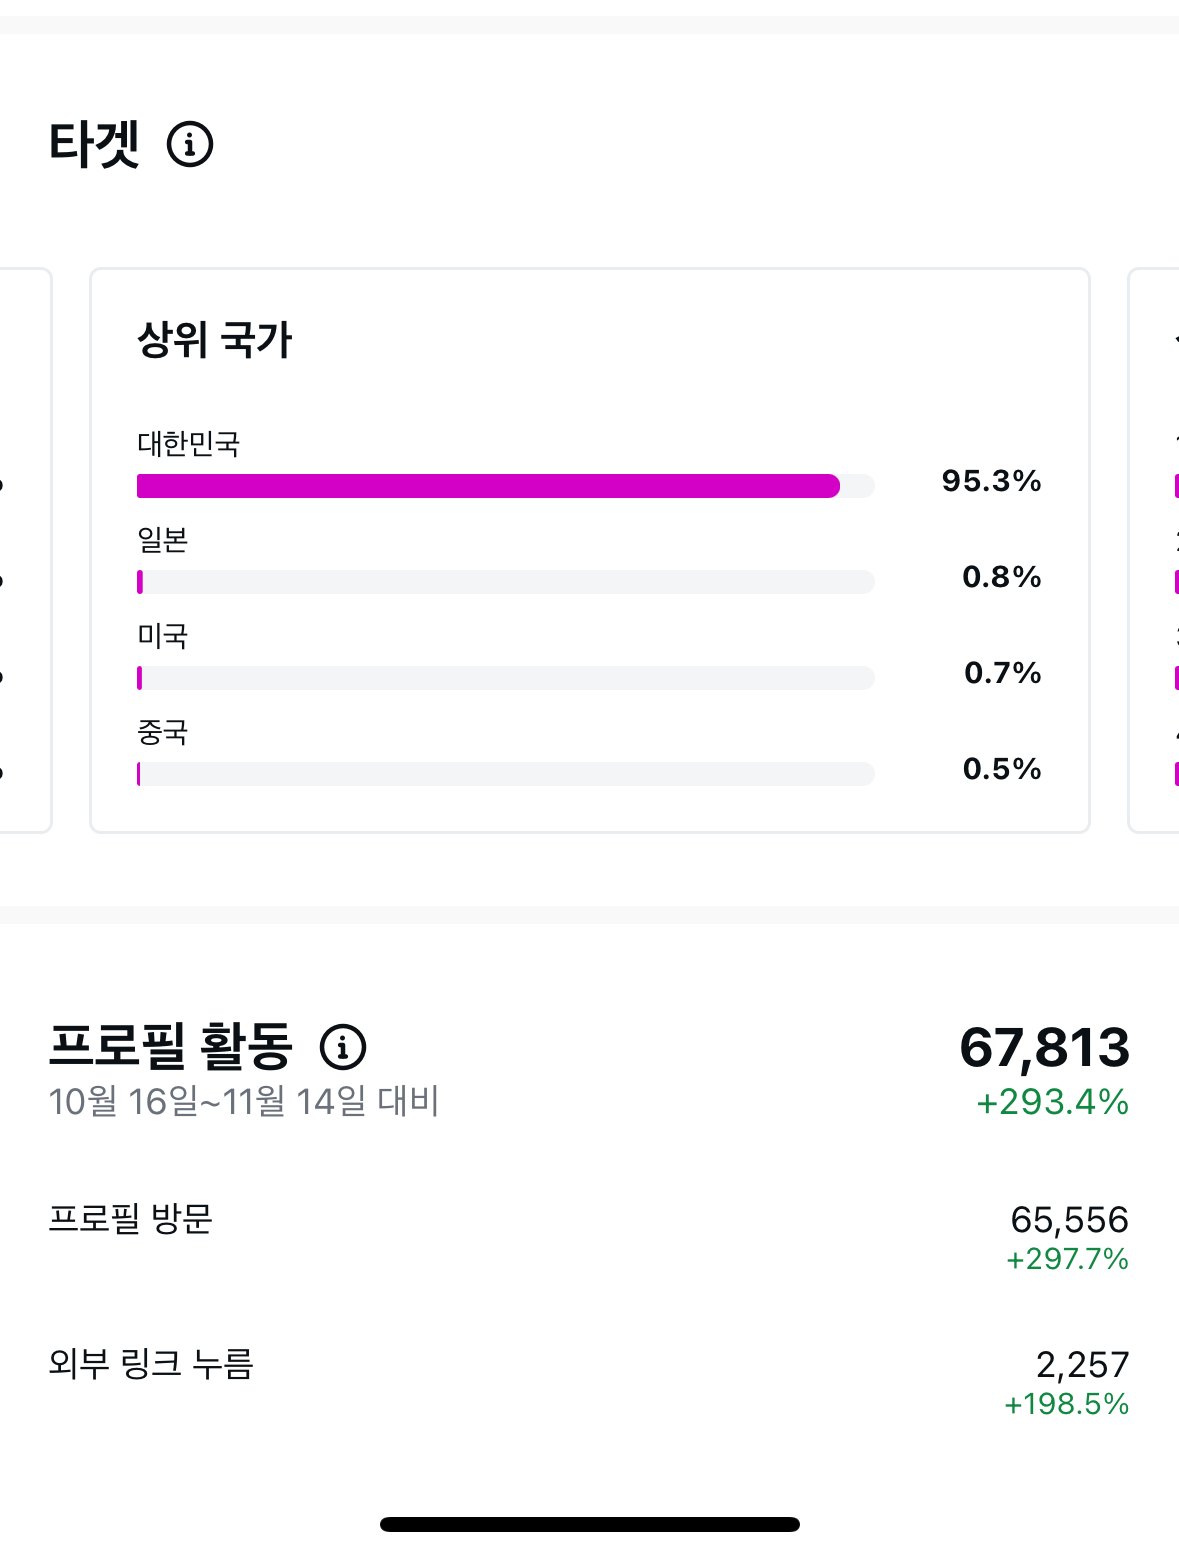
Task: Tap the 65,556 profile visits value
Action: point(1069,1220)
